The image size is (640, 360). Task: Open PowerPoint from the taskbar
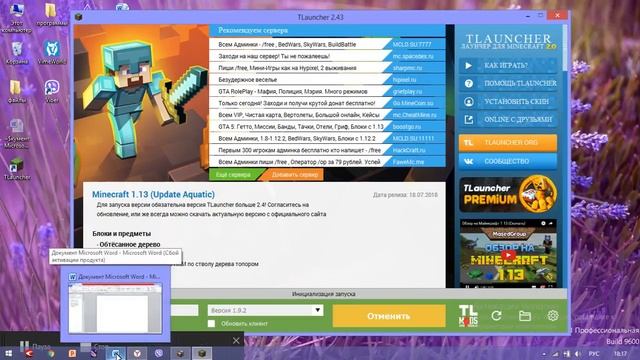pyautogui.click(x=72, y=353)
